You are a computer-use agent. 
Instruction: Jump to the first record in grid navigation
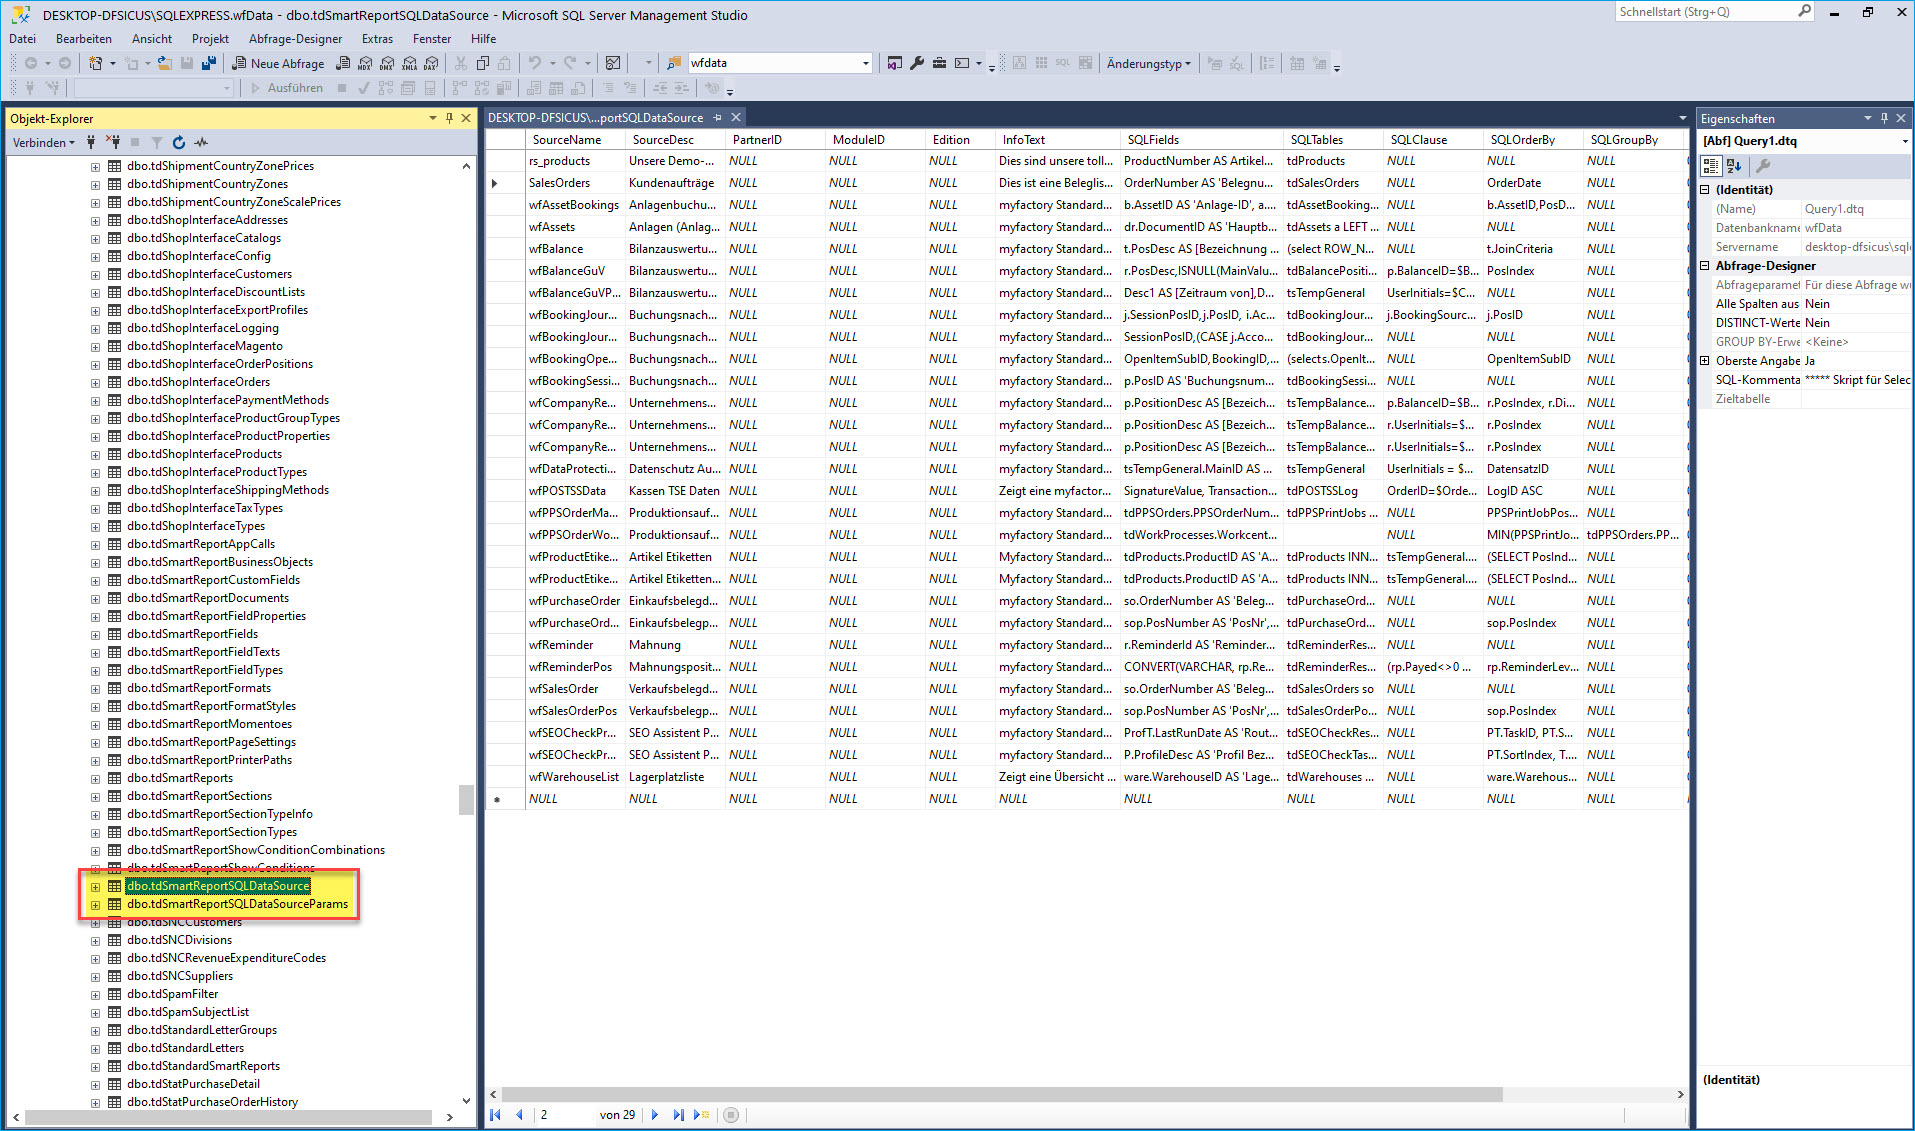496,1115
